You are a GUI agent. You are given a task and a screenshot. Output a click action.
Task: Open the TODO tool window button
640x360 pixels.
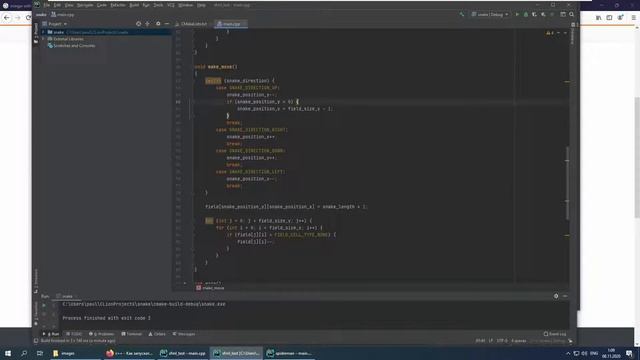(73, 334)
